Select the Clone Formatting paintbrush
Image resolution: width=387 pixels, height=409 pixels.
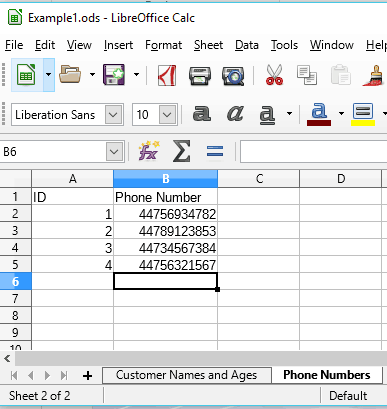coord(374,75)
